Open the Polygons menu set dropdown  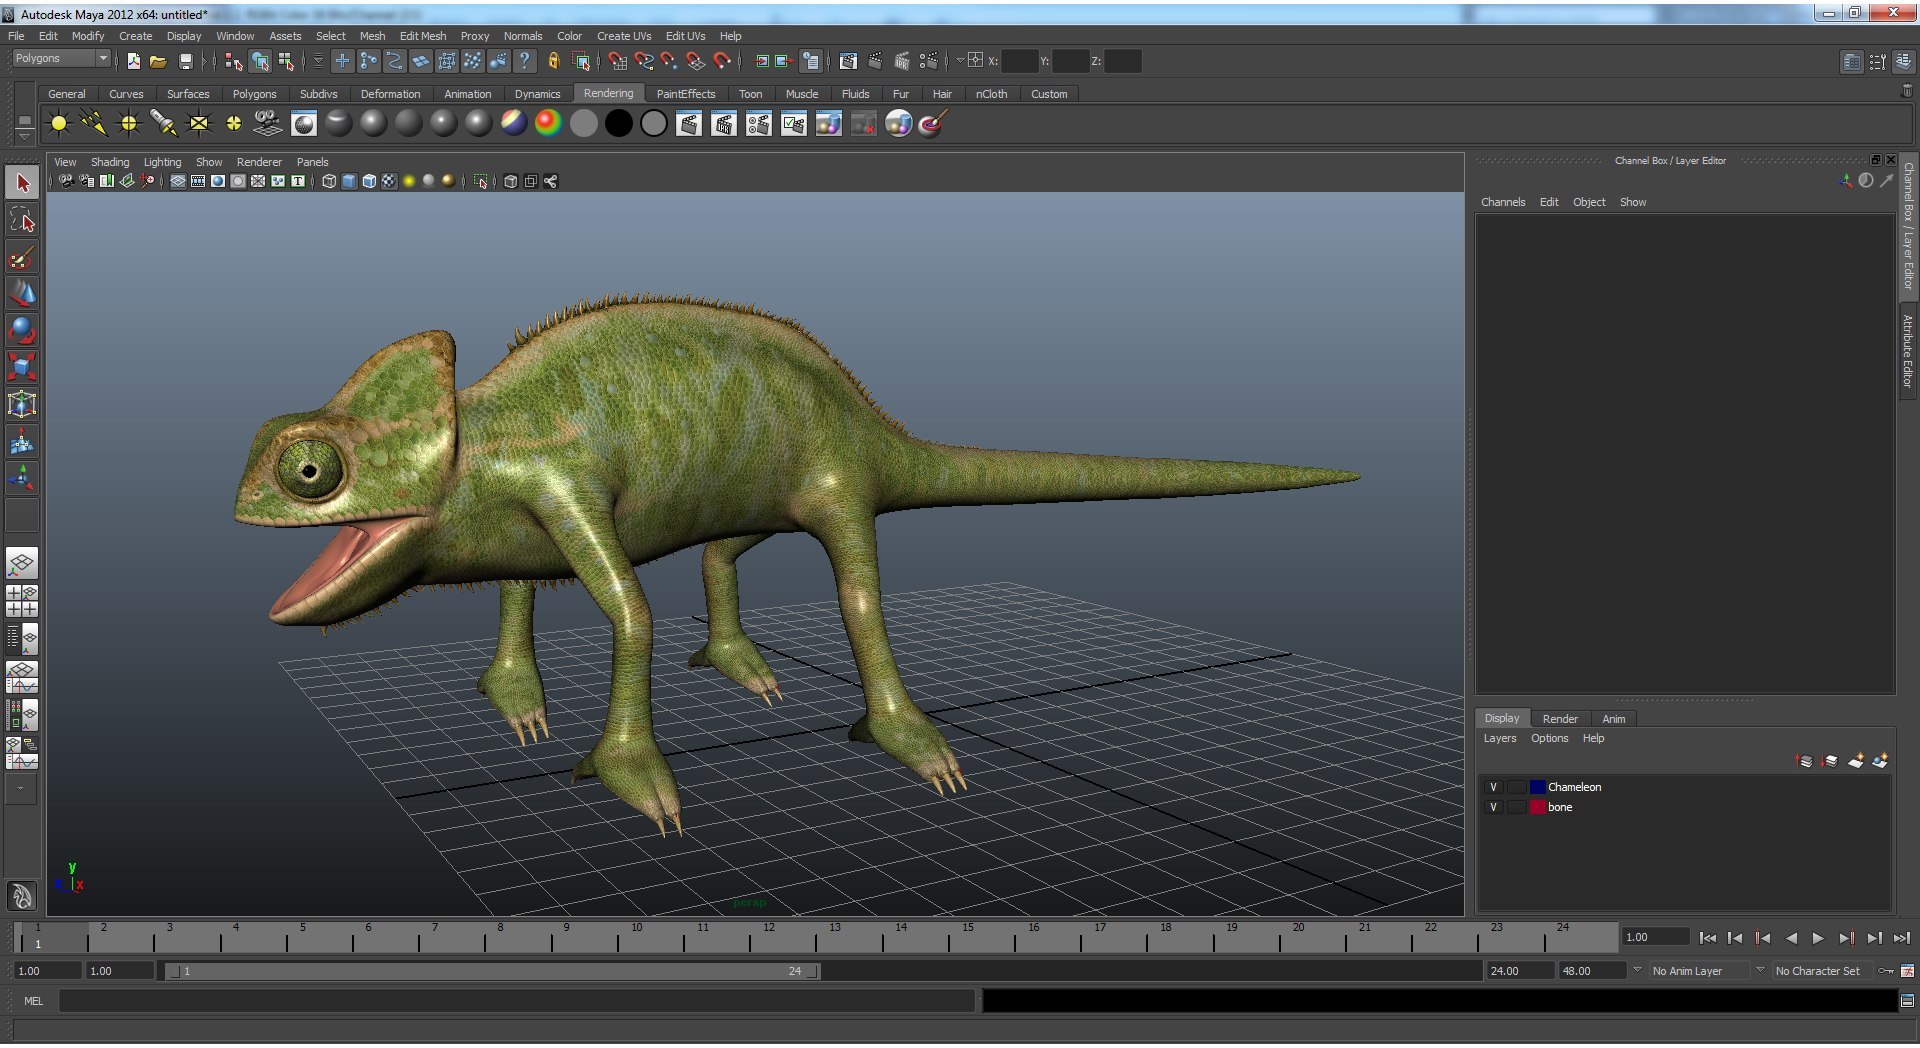click(61, 59)
